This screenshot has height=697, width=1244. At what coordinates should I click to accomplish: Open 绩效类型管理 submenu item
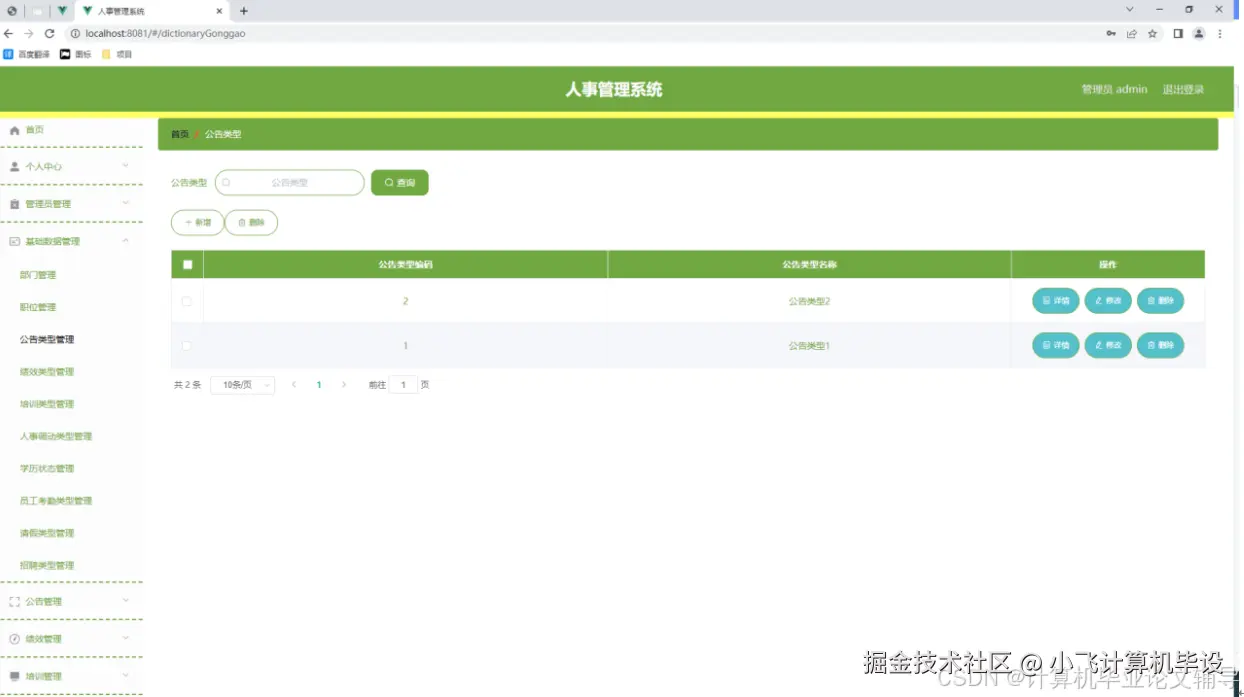point(47,372)
